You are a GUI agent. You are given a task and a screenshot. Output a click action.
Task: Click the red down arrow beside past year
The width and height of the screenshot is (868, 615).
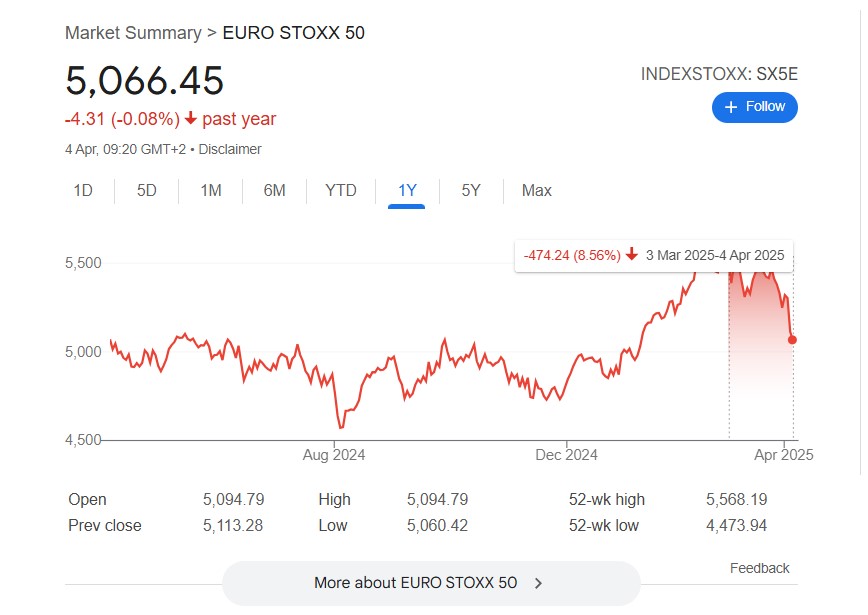(190, 118)
